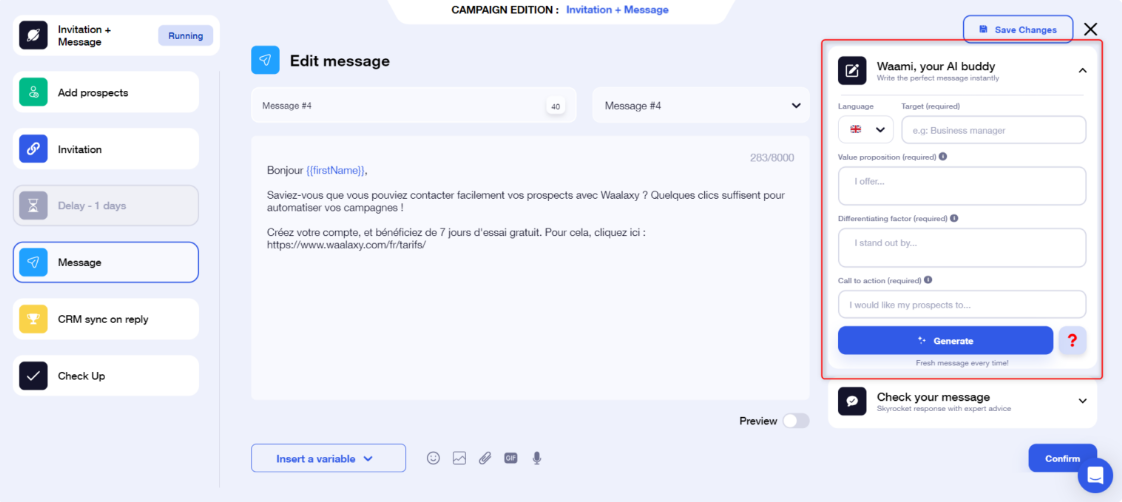Click the Save Changes button
Viewport: 1122px width, 502px height.
[1018, 29]
